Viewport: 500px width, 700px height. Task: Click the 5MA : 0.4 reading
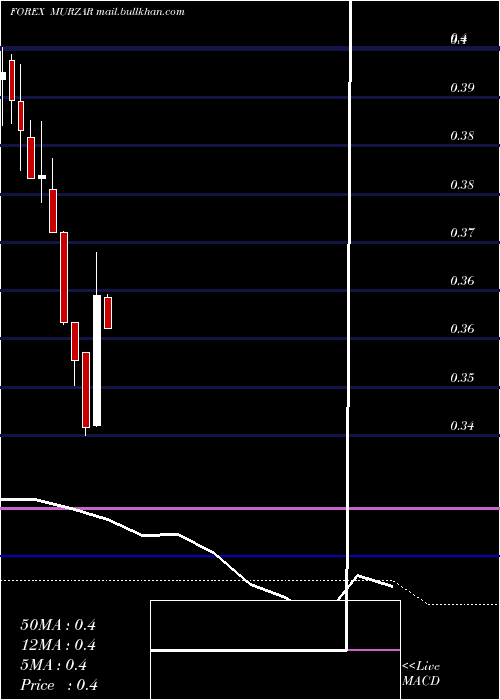[x=54, y=665]
